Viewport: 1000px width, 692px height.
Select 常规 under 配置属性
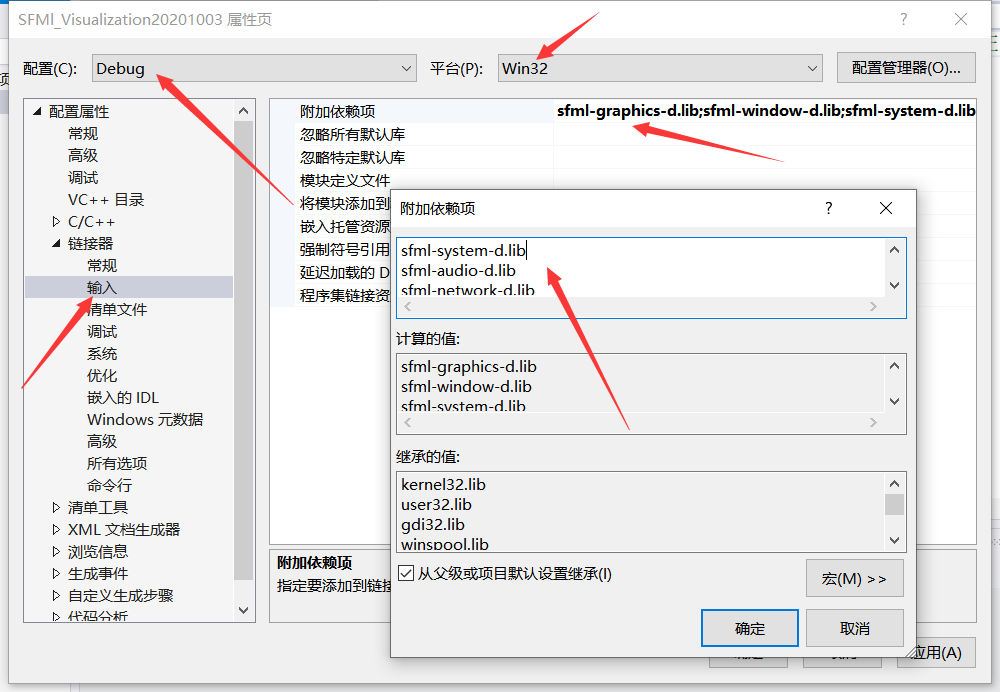83,133
